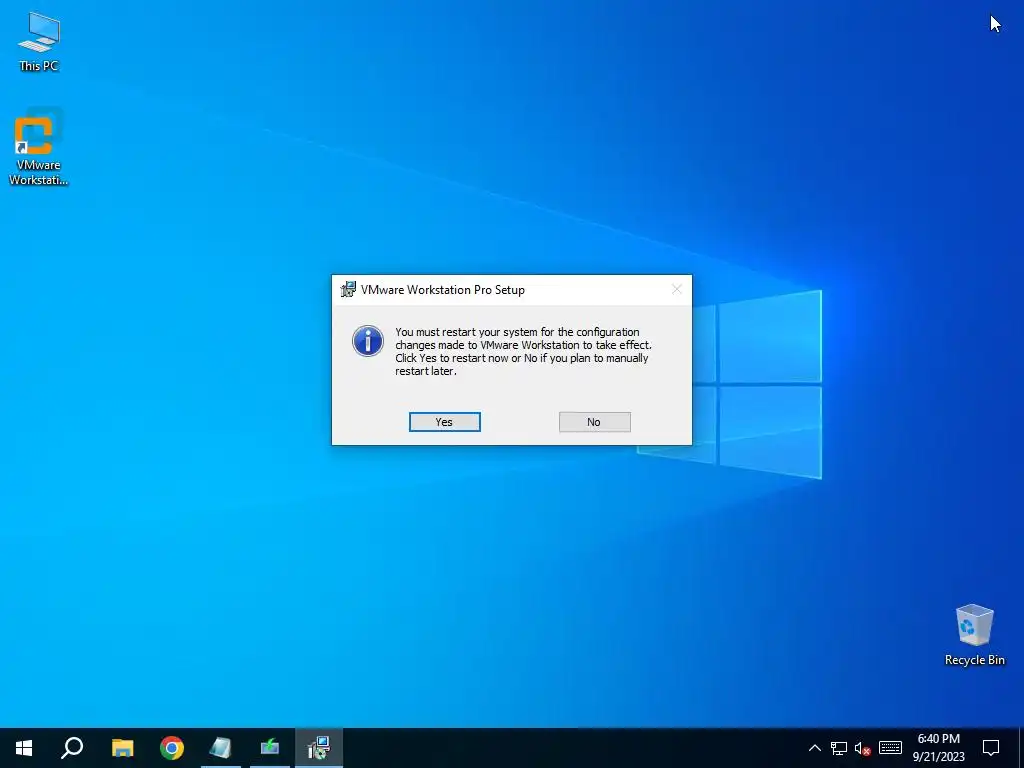Open the touch keyboard tray icon
This screenshot has height=768, width=1024.
coord(890,748)
